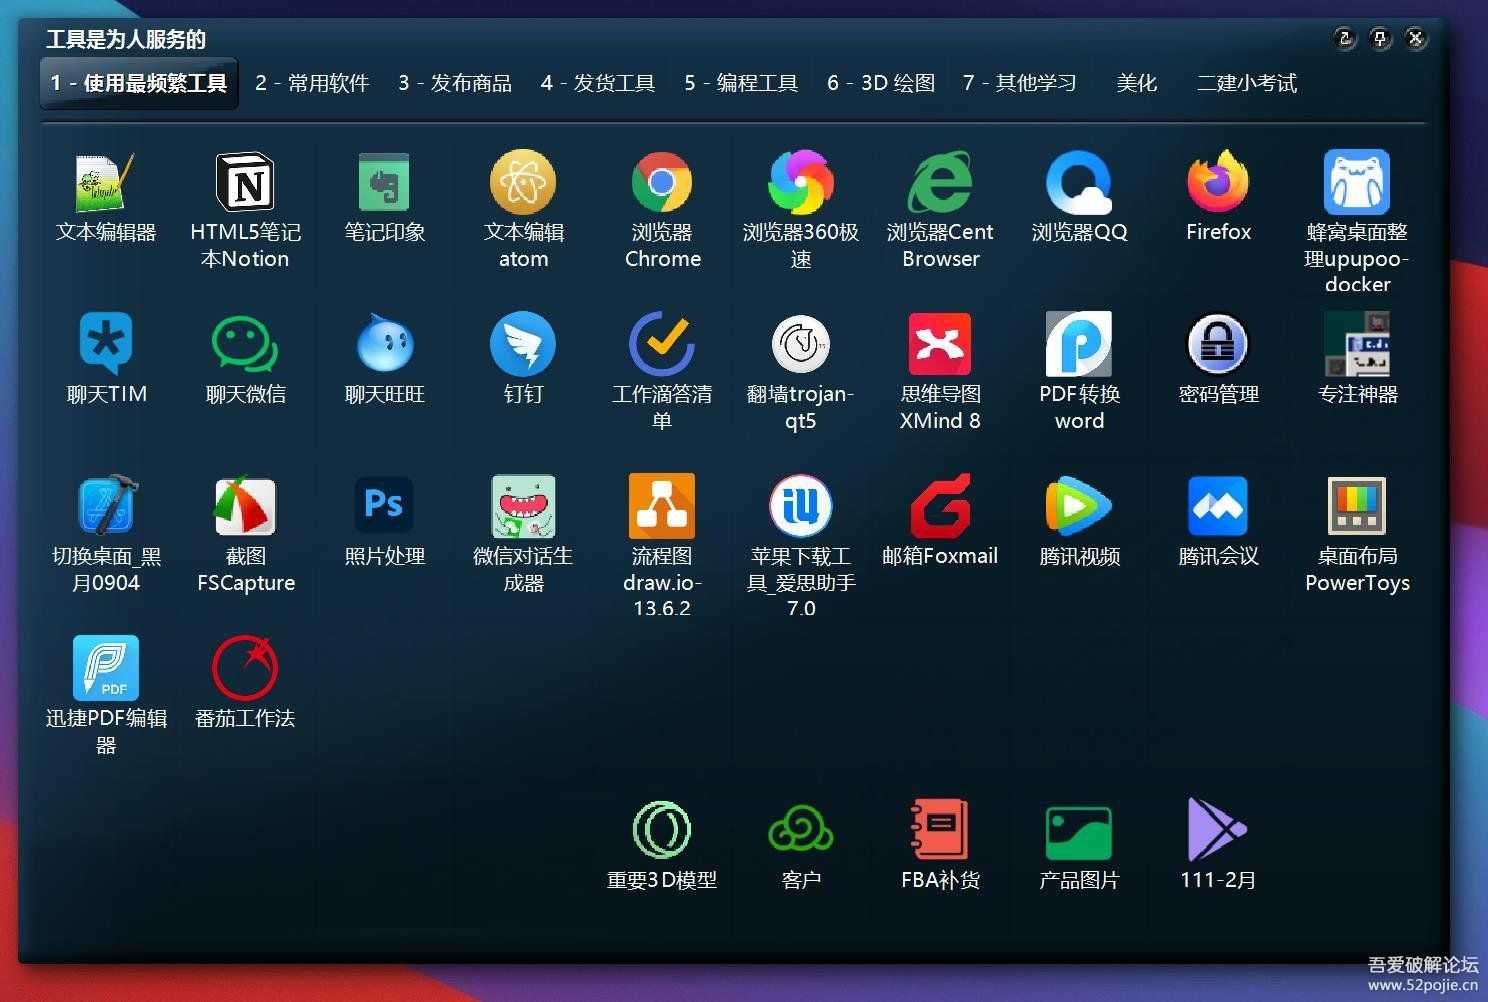Click the refresh button in title bar
Viewport: 1488px width, 1002px height.
click(x=1345, y=39)
